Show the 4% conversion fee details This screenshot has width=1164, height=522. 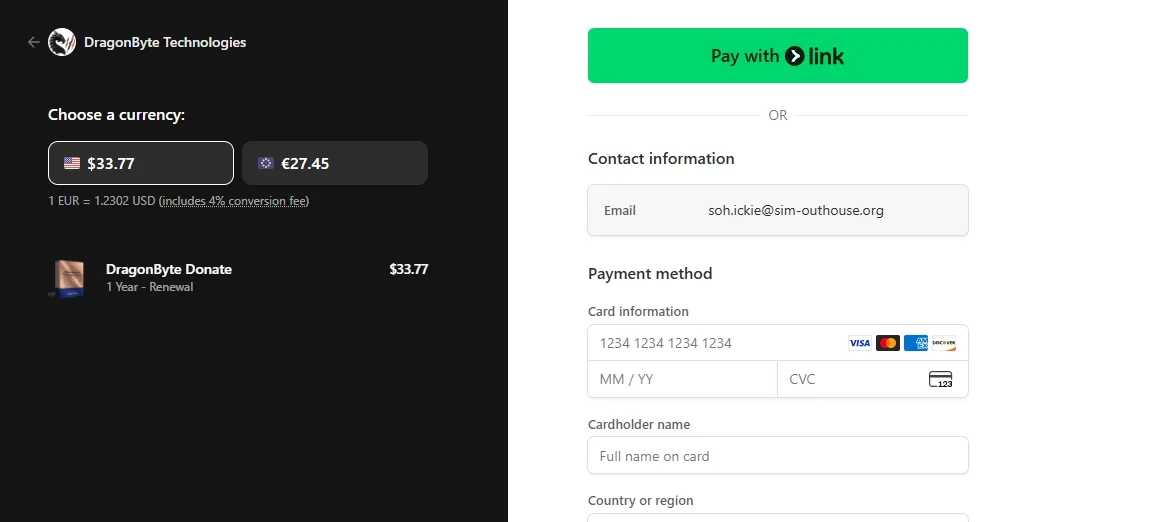[x=234, y=201]
